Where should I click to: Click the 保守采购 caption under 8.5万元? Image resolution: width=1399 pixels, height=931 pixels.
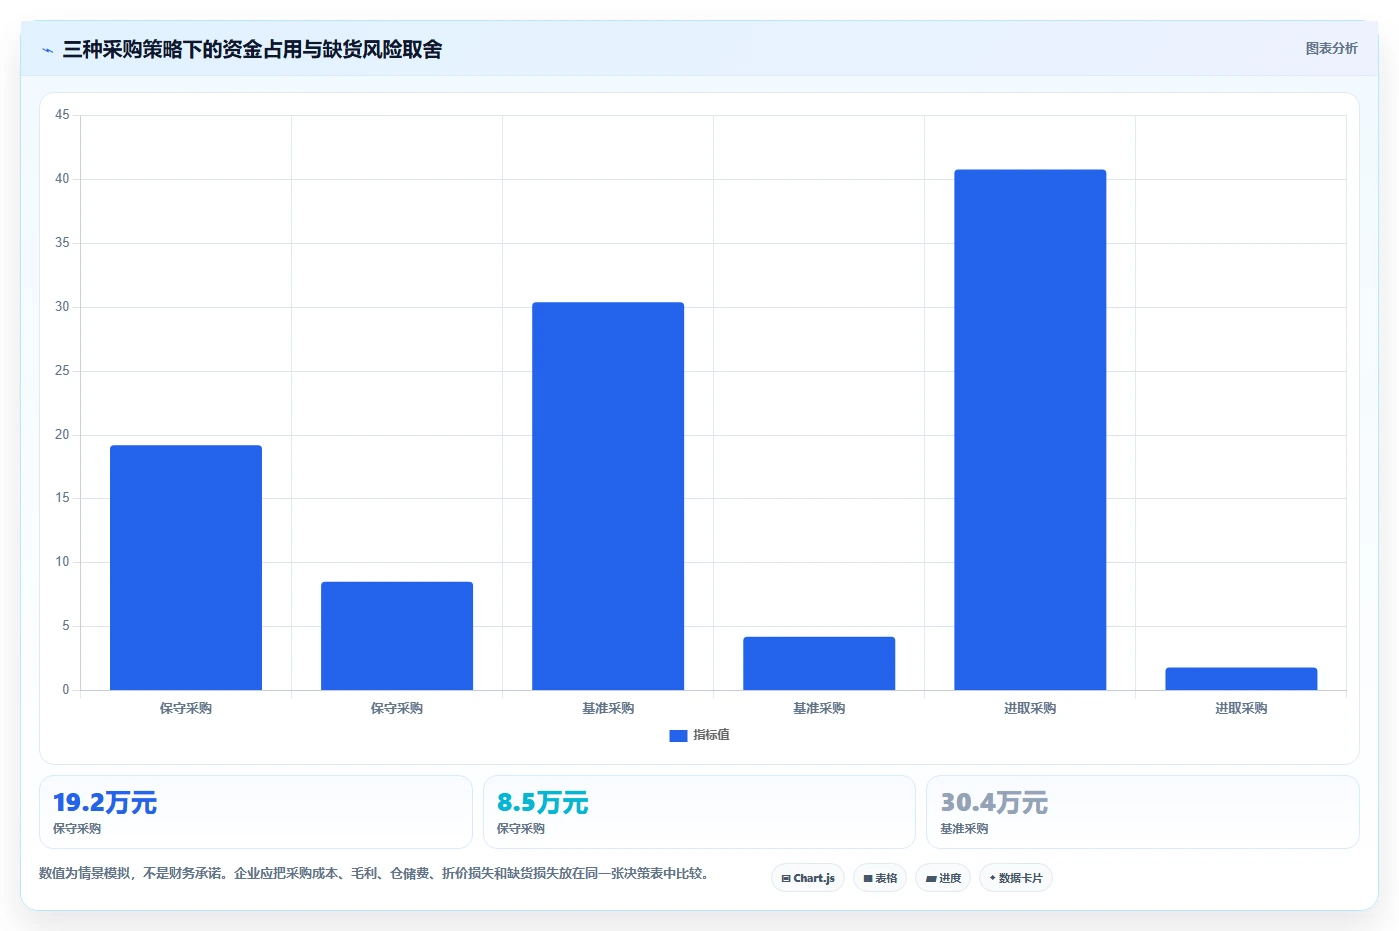(521, 829)
